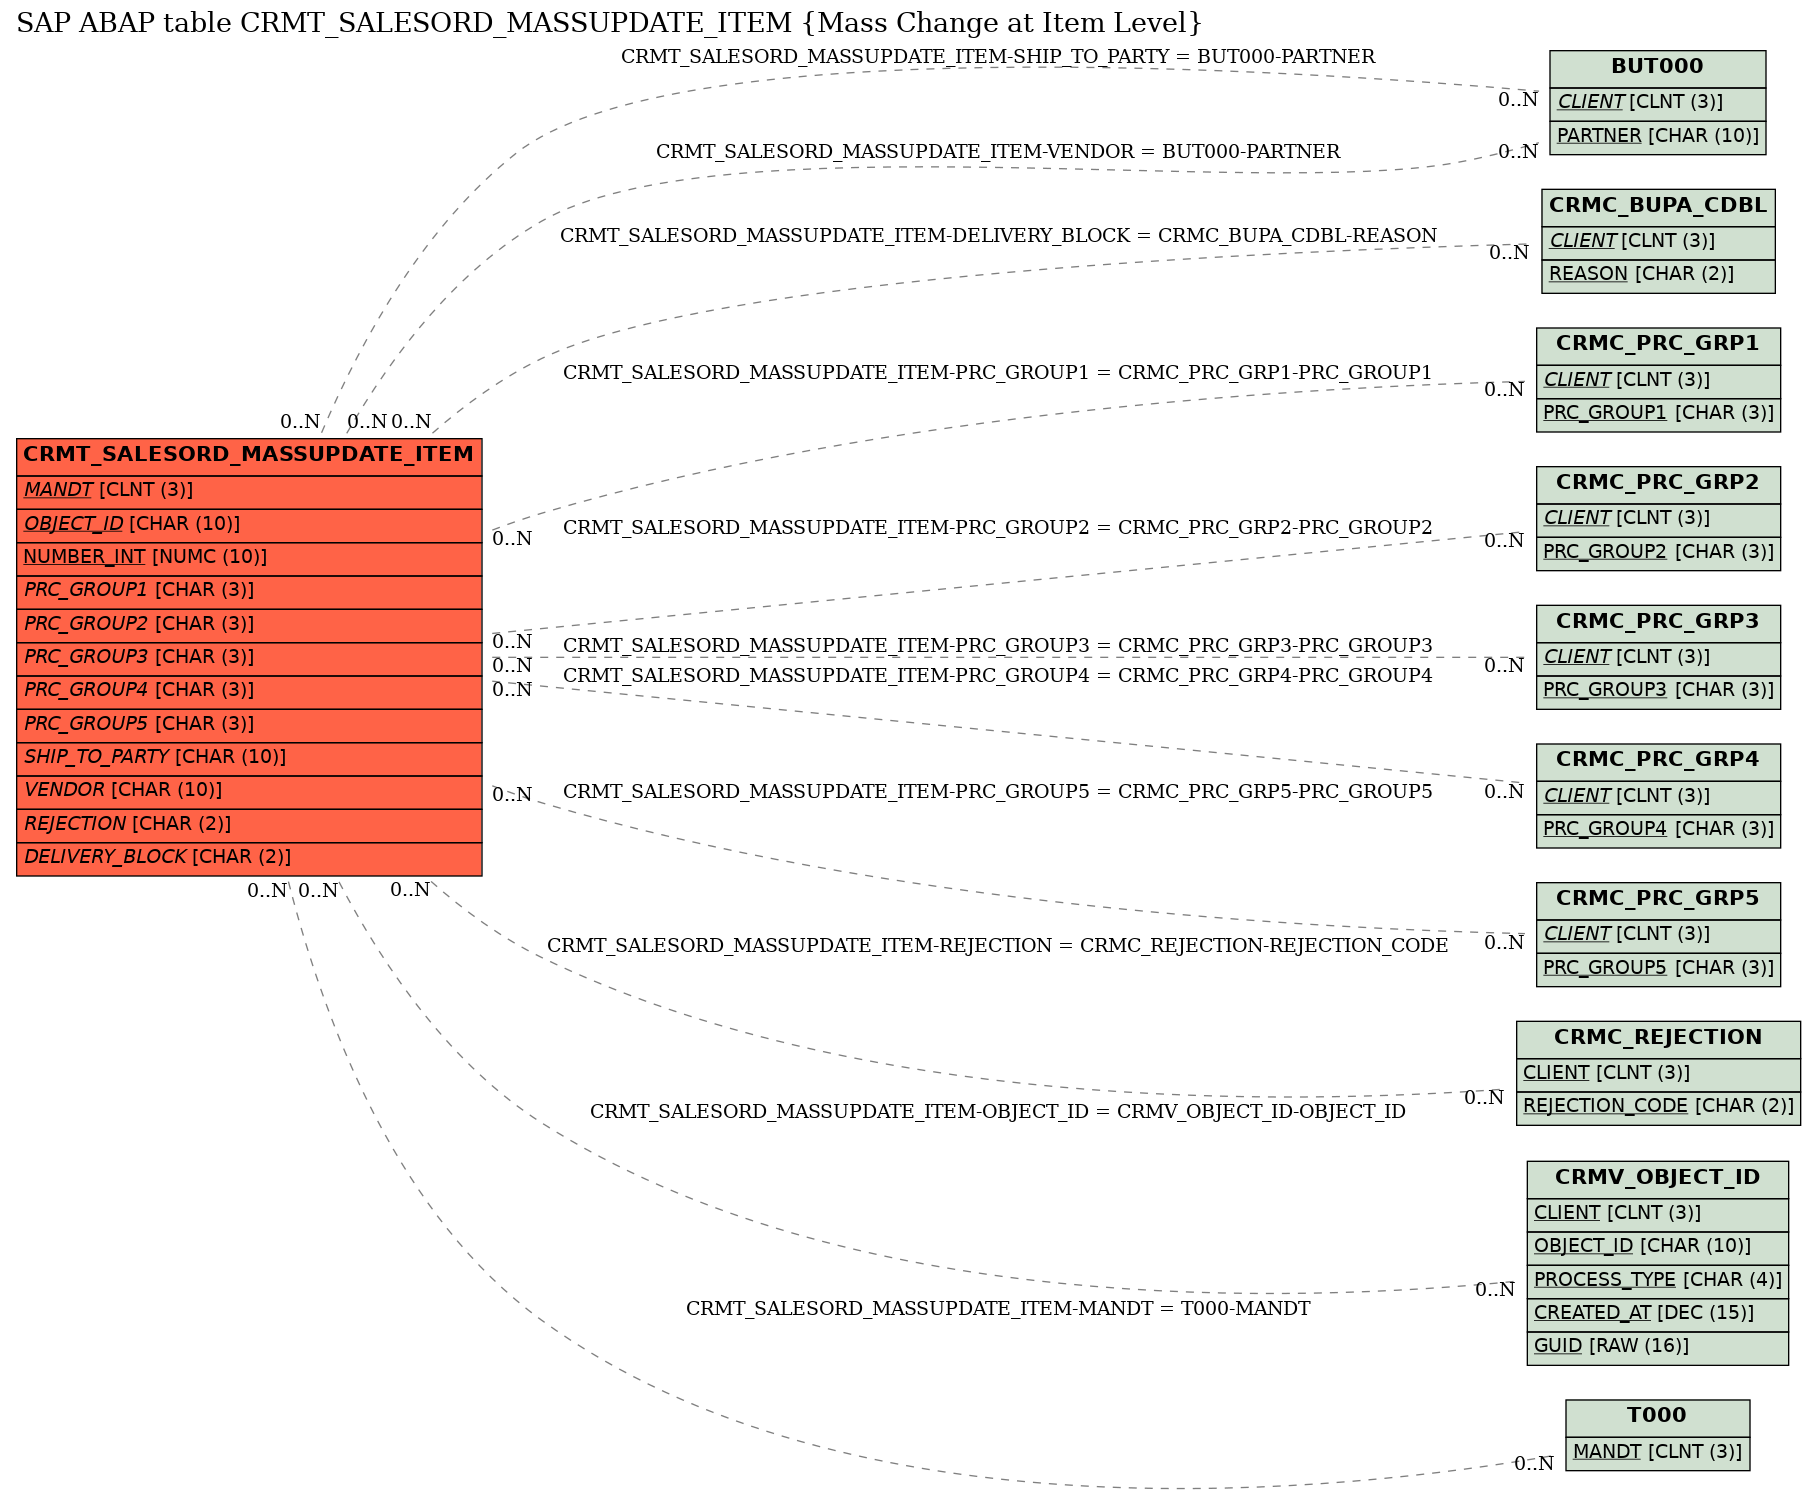Click the MANDT = T000-MANDT relation label

(x=998, y=1309)
